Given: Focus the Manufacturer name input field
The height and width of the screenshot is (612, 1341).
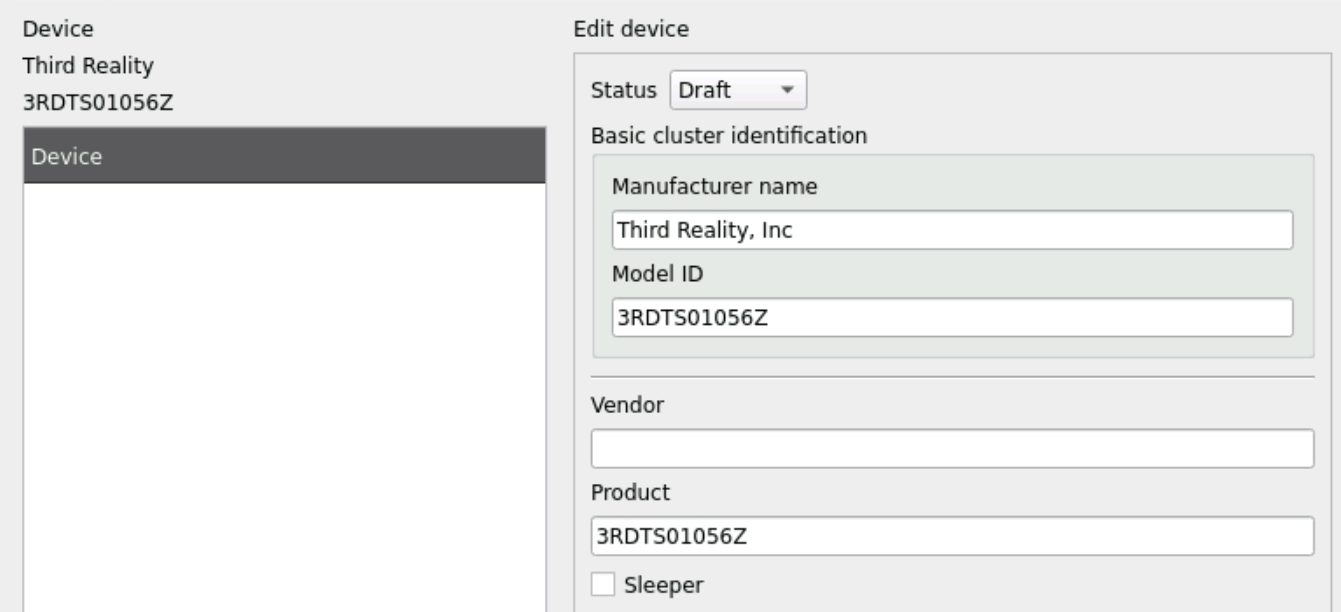Looking at the screenshot, I should 951,230.
